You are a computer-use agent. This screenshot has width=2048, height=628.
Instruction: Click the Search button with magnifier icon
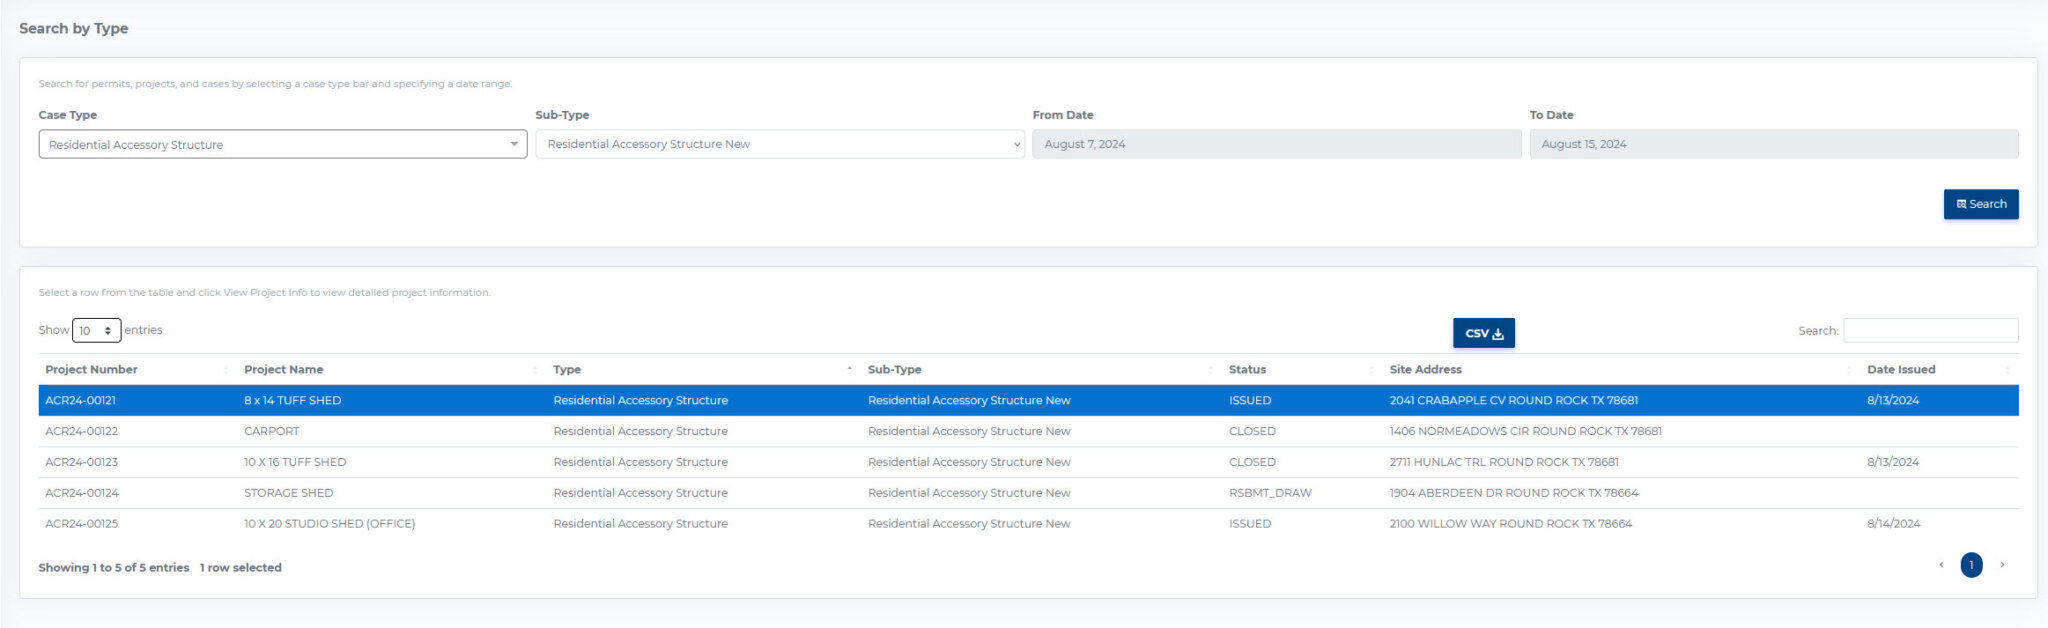point(1980,204)
